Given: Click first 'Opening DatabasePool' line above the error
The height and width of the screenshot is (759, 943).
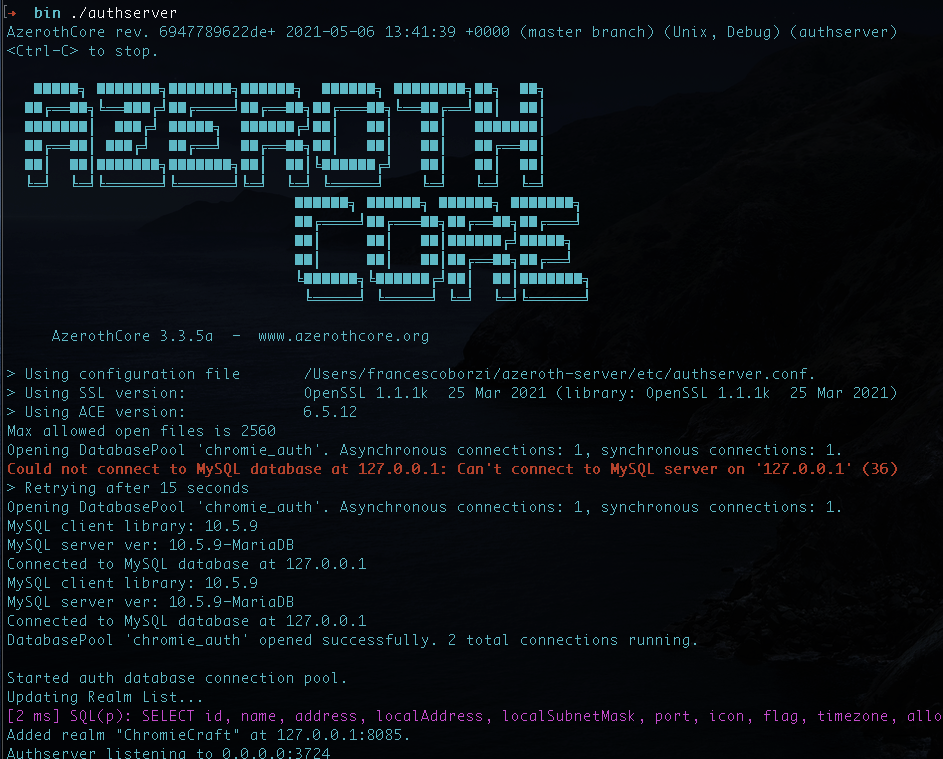Looking at the screenshot, I should (425, 450).
